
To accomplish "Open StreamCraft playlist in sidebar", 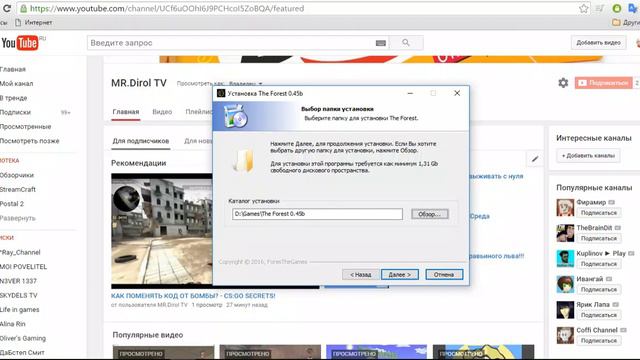I will [18, 189].
